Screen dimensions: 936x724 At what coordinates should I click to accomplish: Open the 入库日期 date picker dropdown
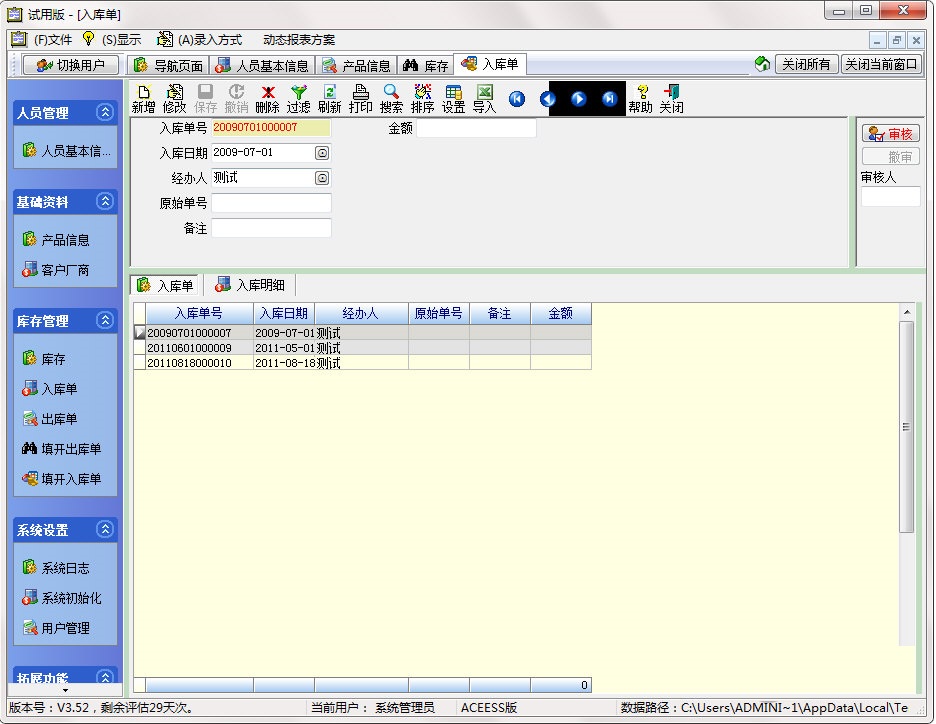click(322, 153)
